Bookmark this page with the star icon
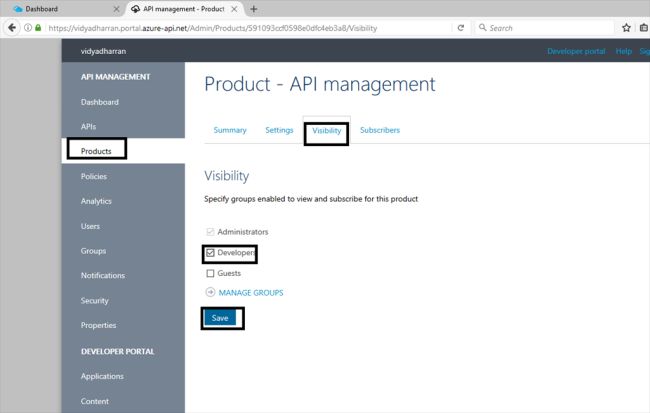Image resolution: width=650 pixels, height=413 pixels. coord(626,28)
